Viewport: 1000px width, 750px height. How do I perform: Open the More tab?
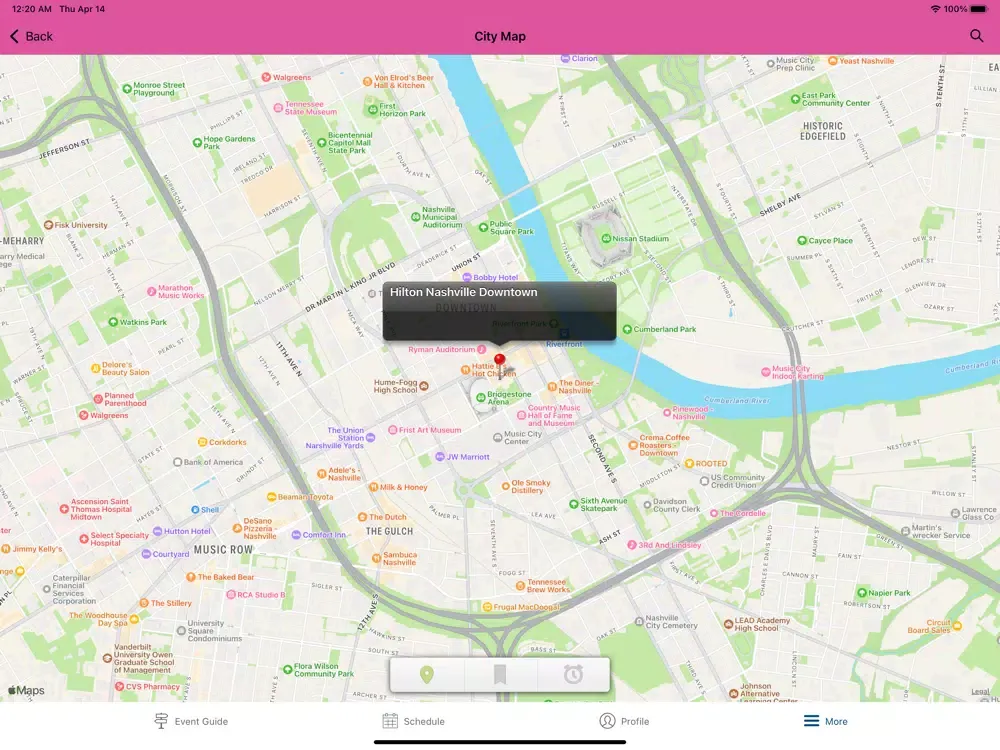click(x=825, y=721)
